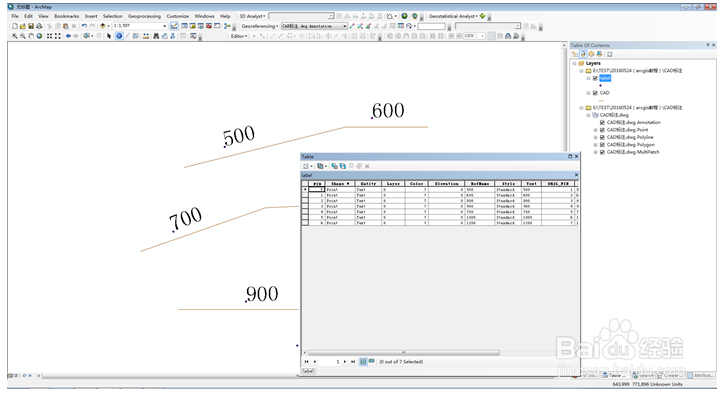Show all records button in Table footer
This screenshot has height=396, width=725.
pyautogui.click(x=363, y=361)
